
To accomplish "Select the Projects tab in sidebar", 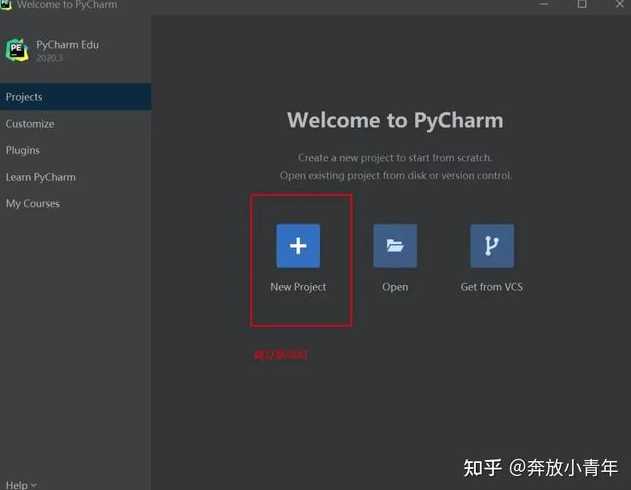I will (76, 97).
